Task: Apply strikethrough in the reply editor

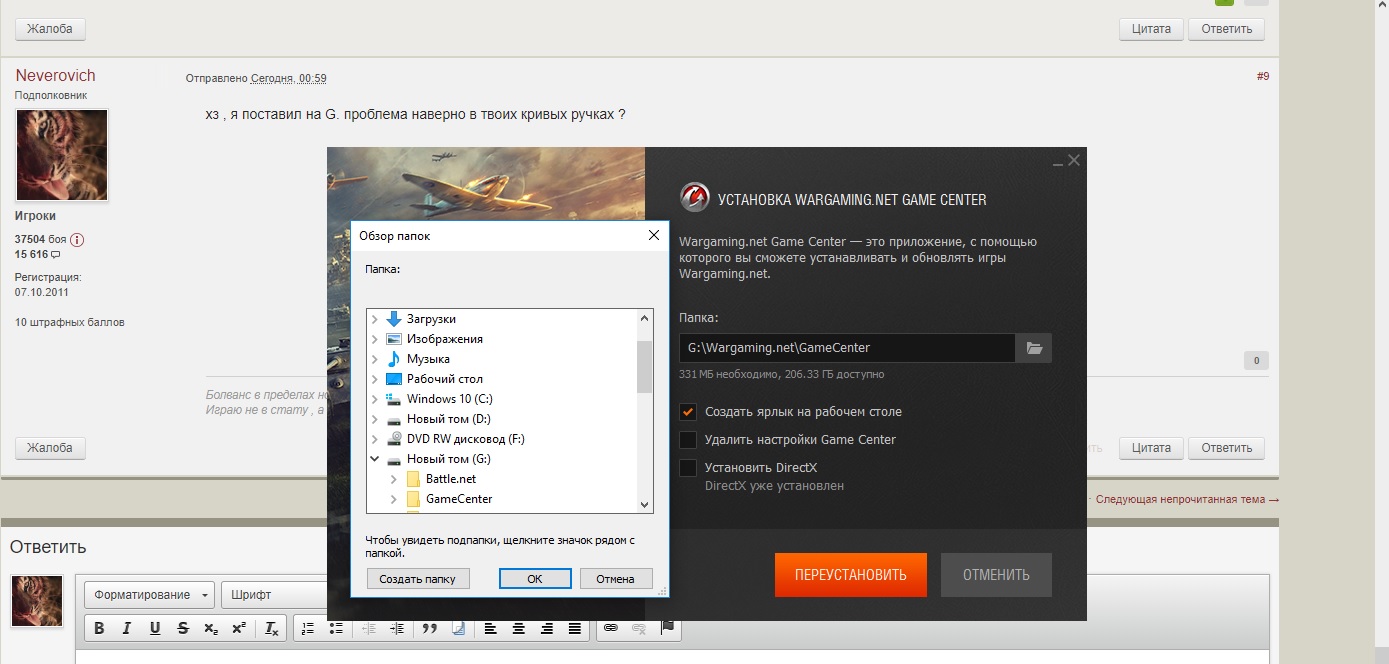Action: (x=183, y=628)
